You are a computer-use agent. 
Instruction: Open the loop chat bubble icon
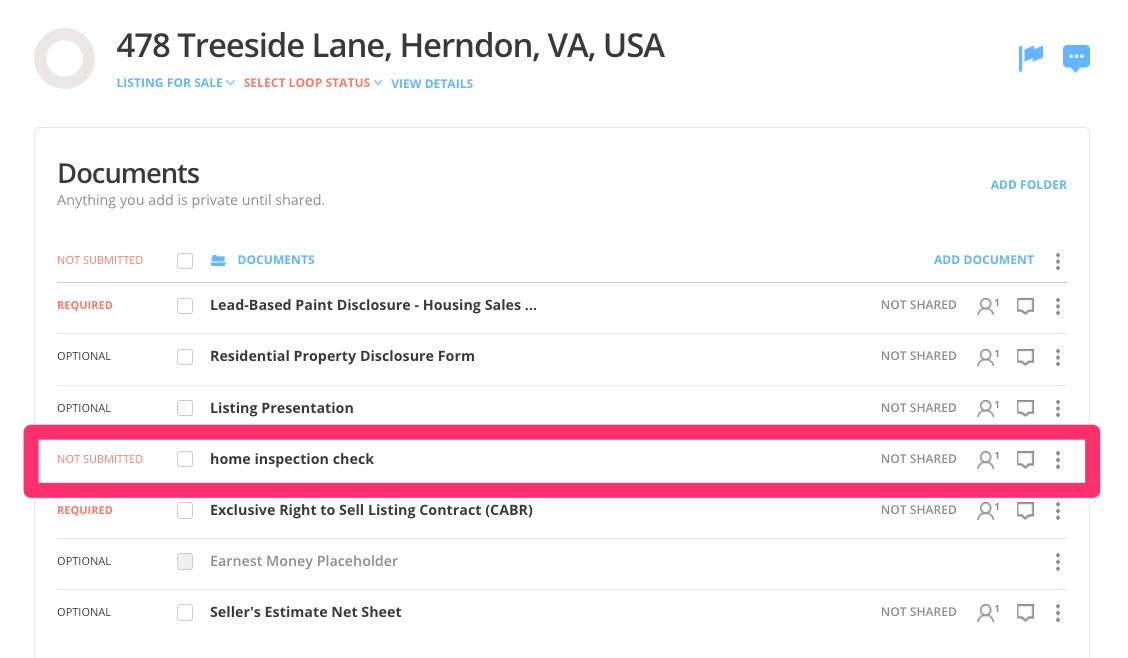tap(1076, 59)
